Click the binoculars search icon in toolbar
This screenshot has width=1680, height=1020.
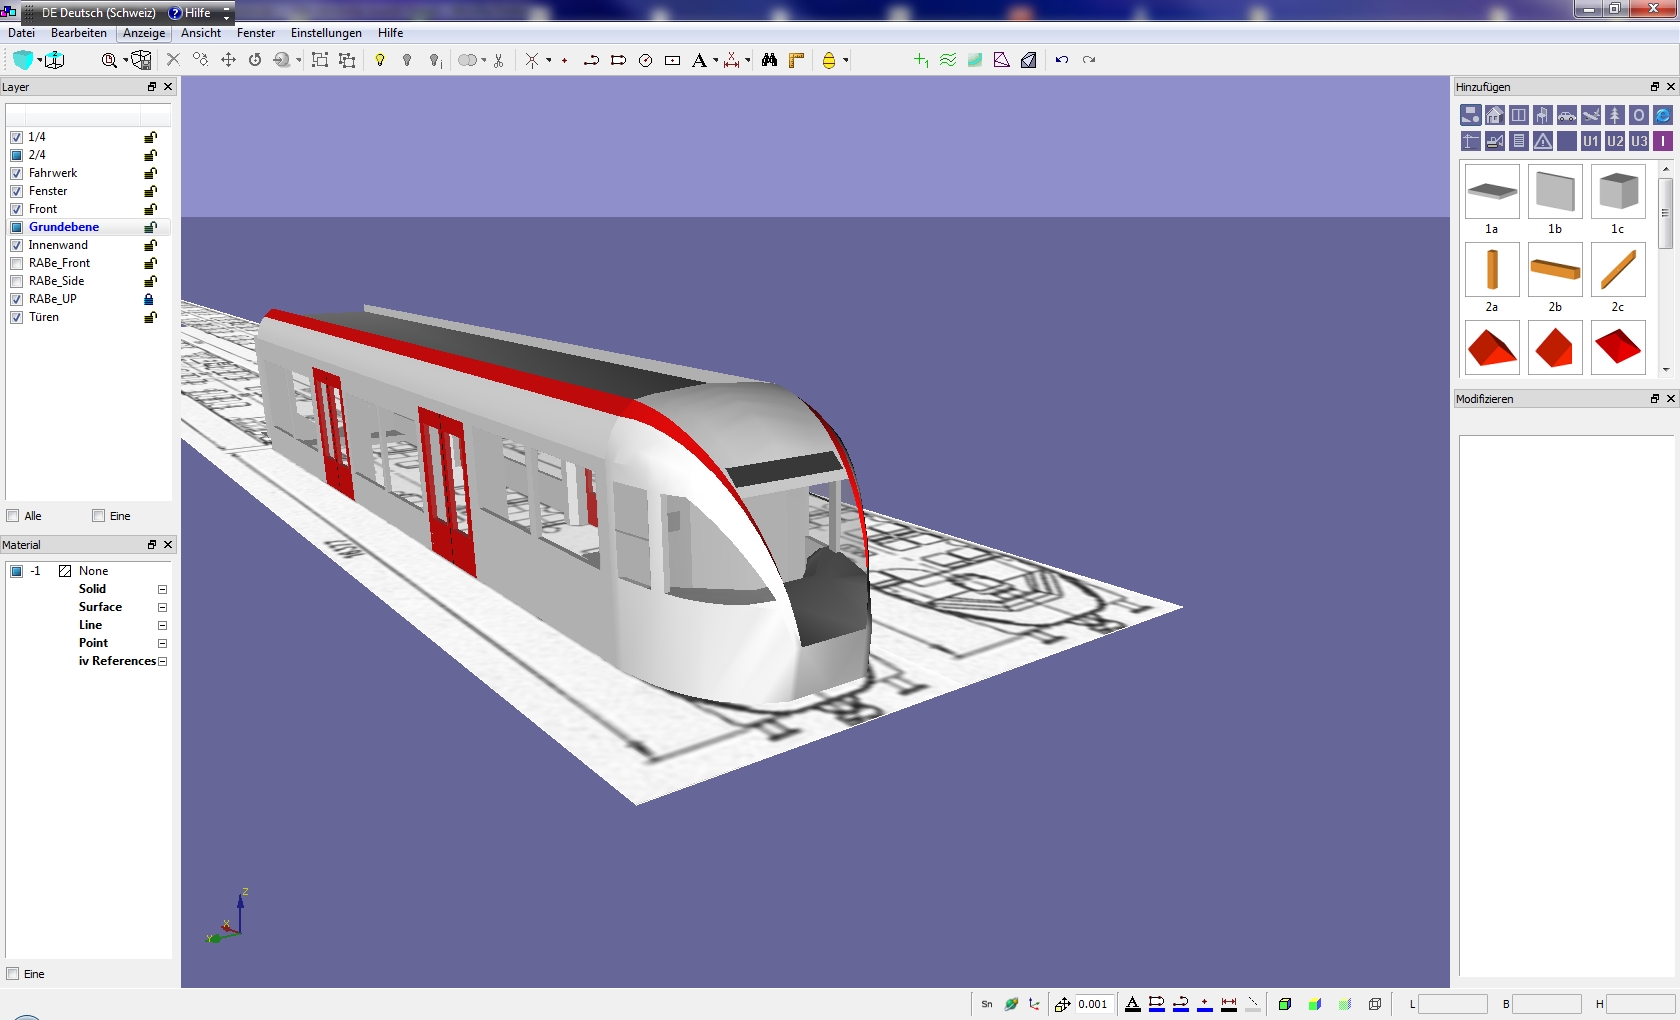tap(769, 60)
